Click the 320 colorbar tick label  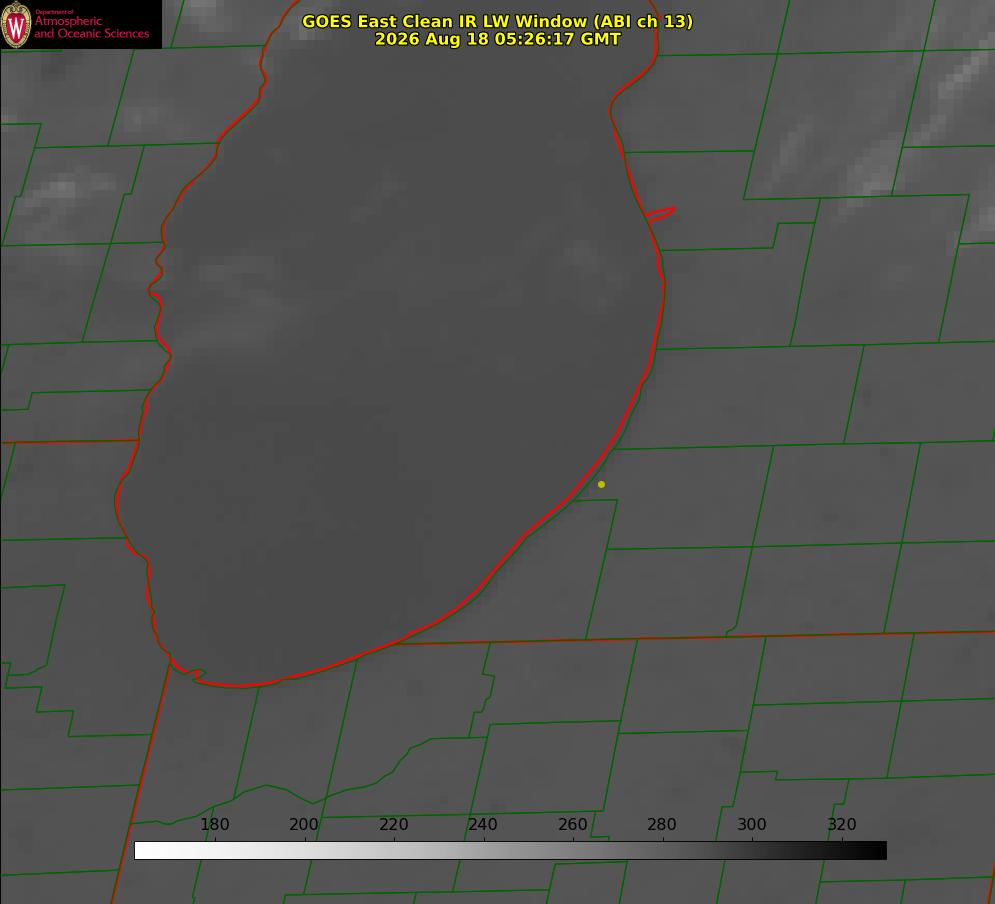[842, 824]
